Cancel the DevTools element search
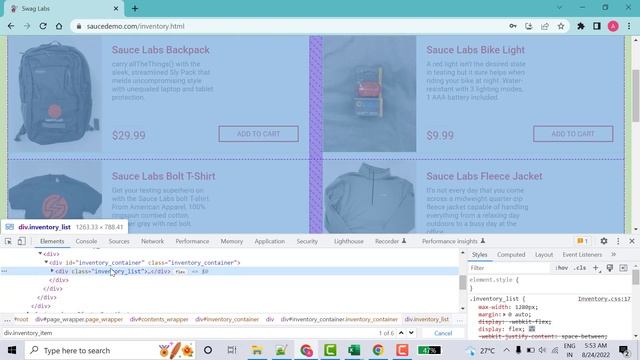The height and width of the screenshot is (360, 640). [x=443, y=333]
